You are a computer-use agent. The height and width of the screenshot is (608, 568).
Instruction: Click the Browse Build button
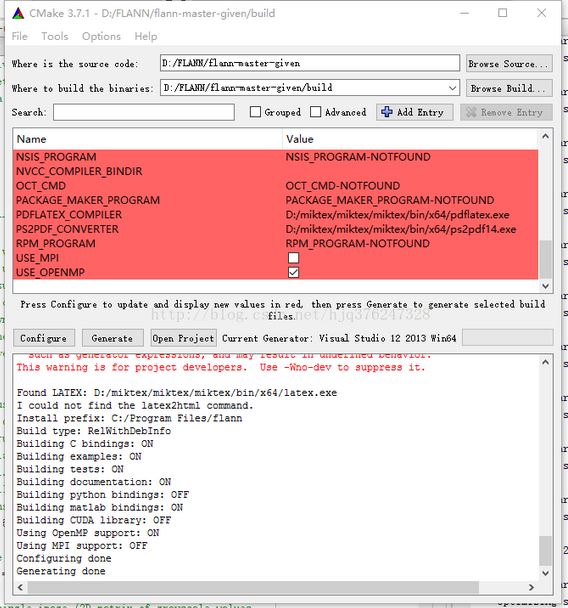[x=509, y=88]
